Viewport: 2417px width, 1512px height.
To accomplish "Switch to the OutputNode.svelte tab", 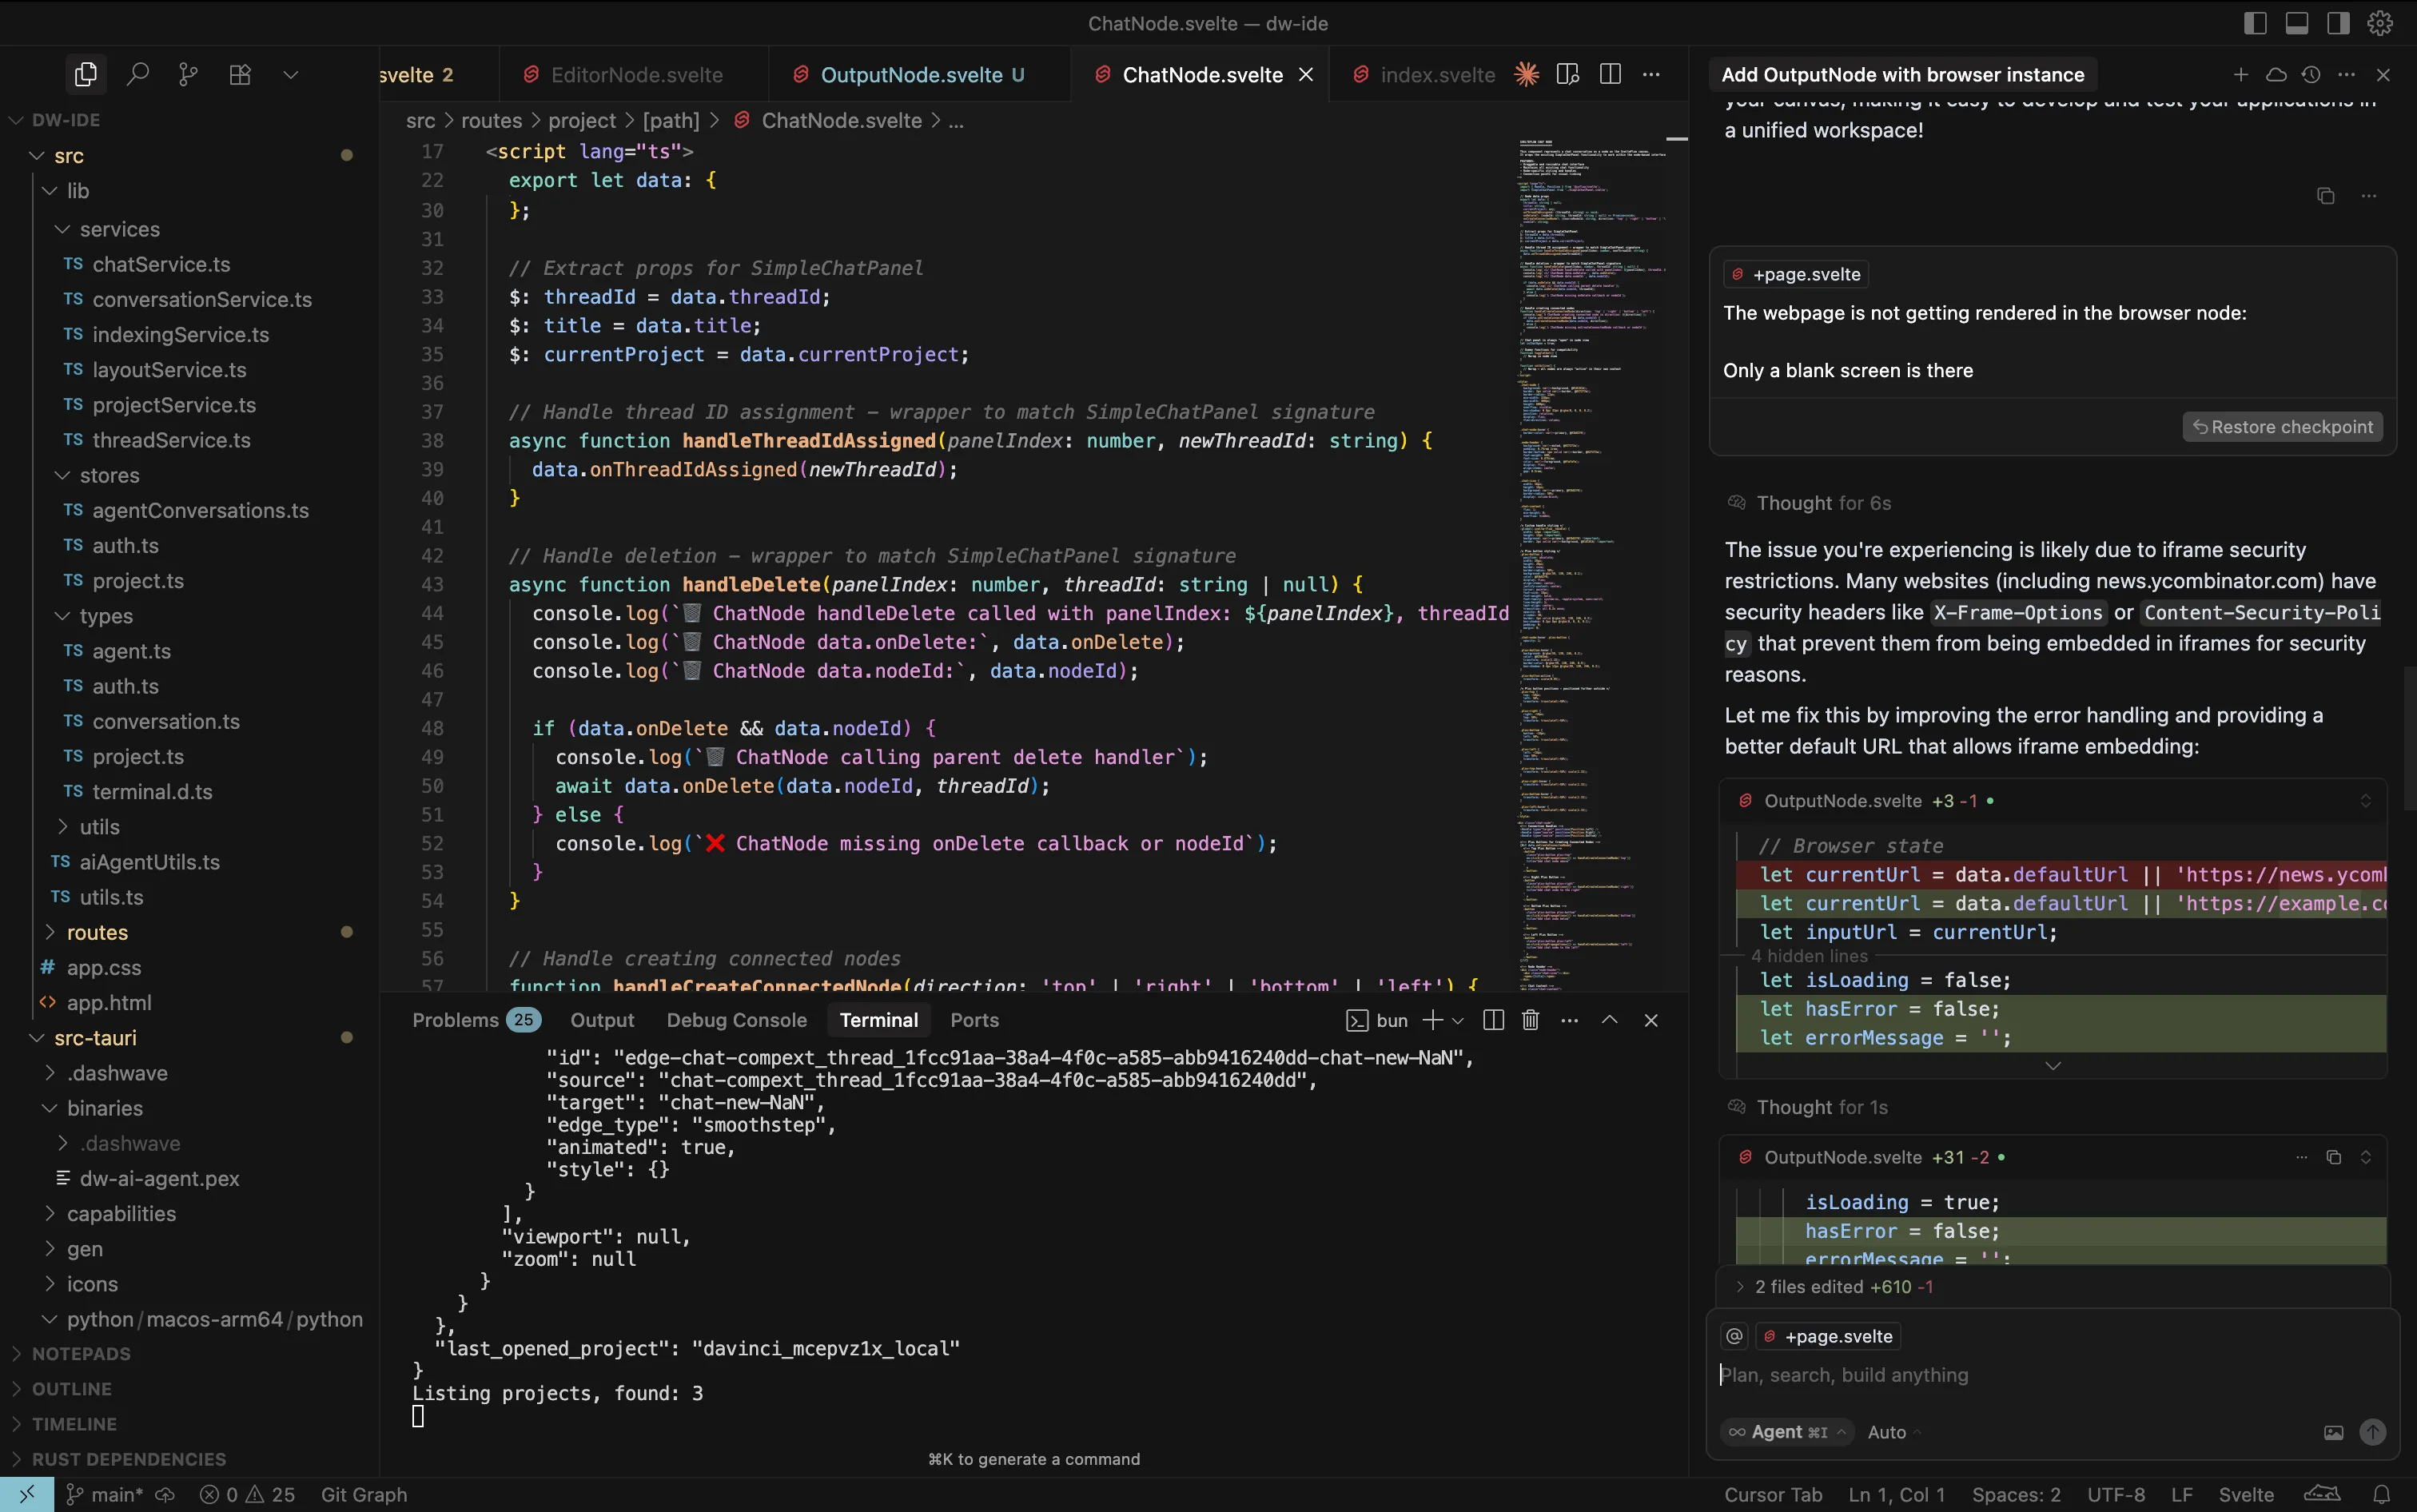I will (910, 75).
